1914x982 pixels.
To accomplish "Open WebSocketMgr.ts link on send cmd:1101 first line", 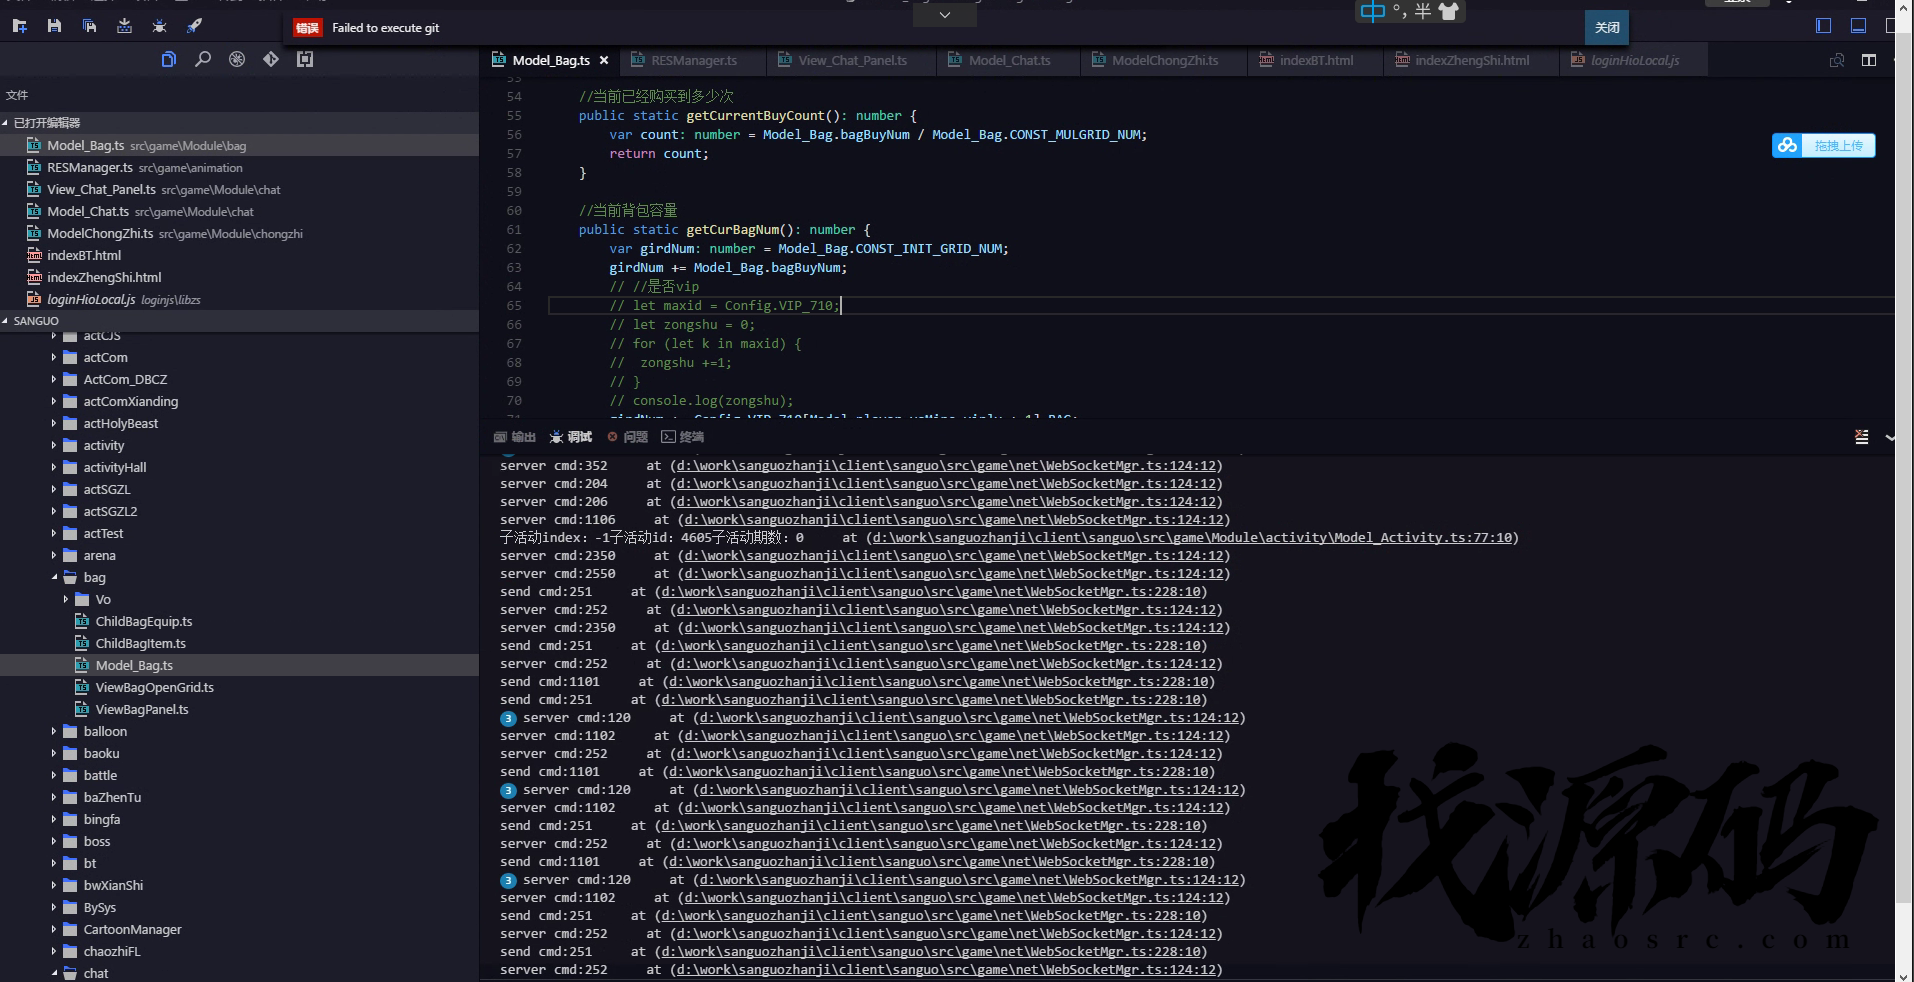I will (938, 681).
